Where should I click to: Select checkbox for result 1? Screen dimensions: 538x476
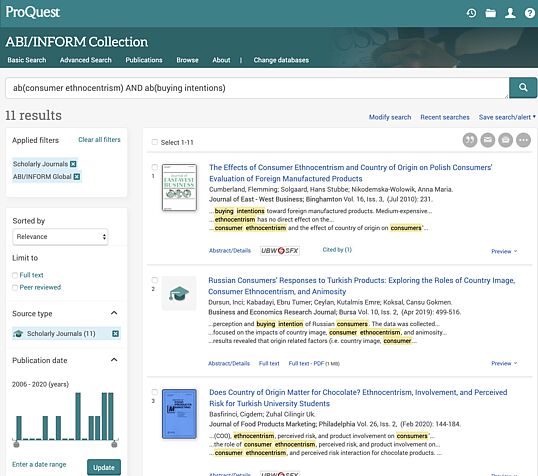pos(155,167)
